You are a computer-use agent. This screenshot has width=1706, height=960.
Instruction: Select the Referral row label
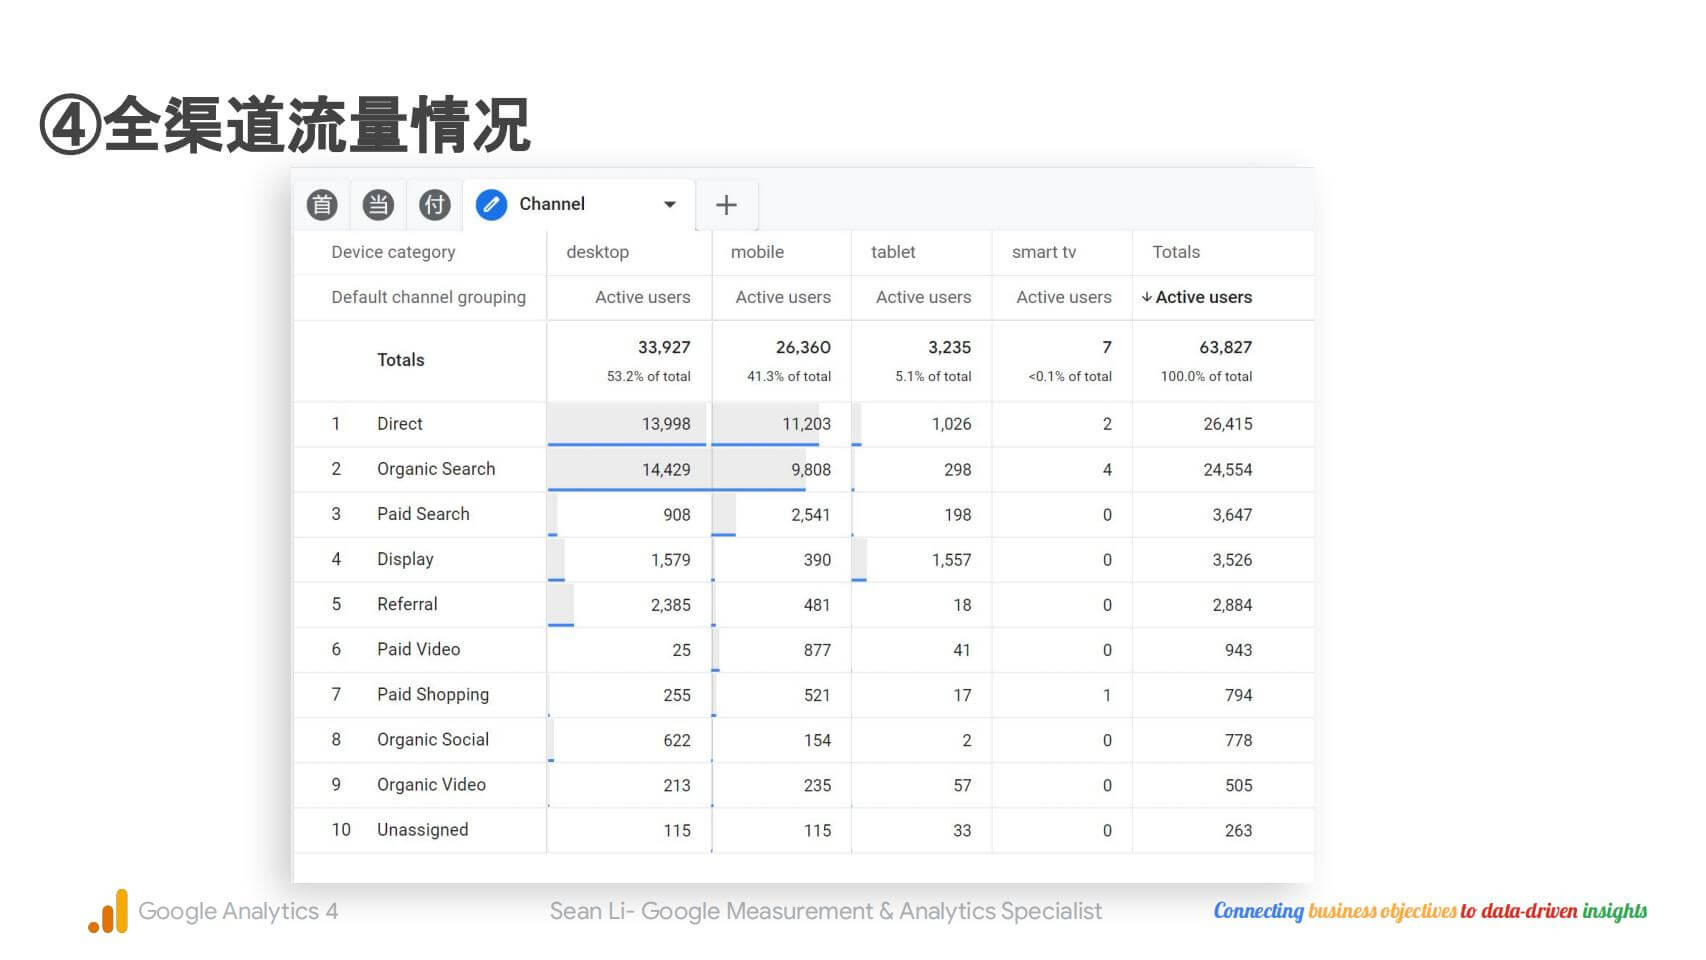[407, 604]
